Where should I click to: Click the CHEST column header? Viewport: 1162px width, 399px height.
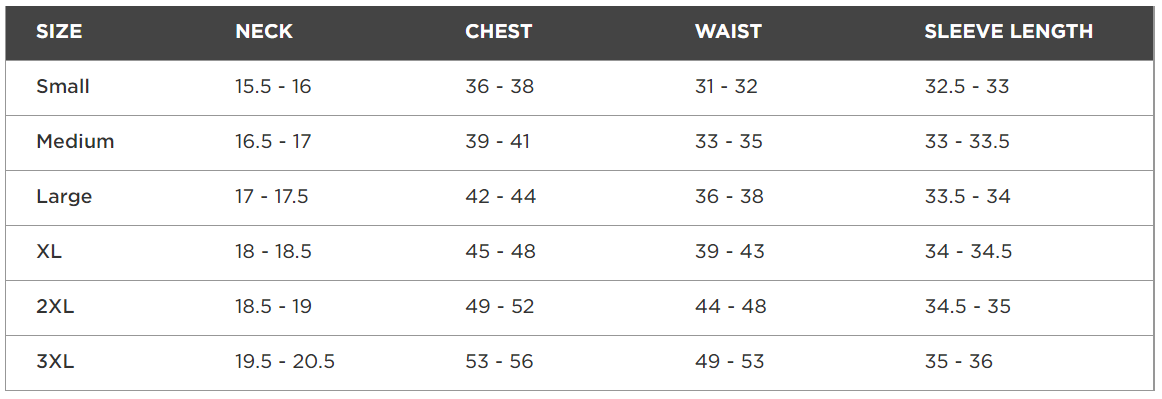click(499, 32)
